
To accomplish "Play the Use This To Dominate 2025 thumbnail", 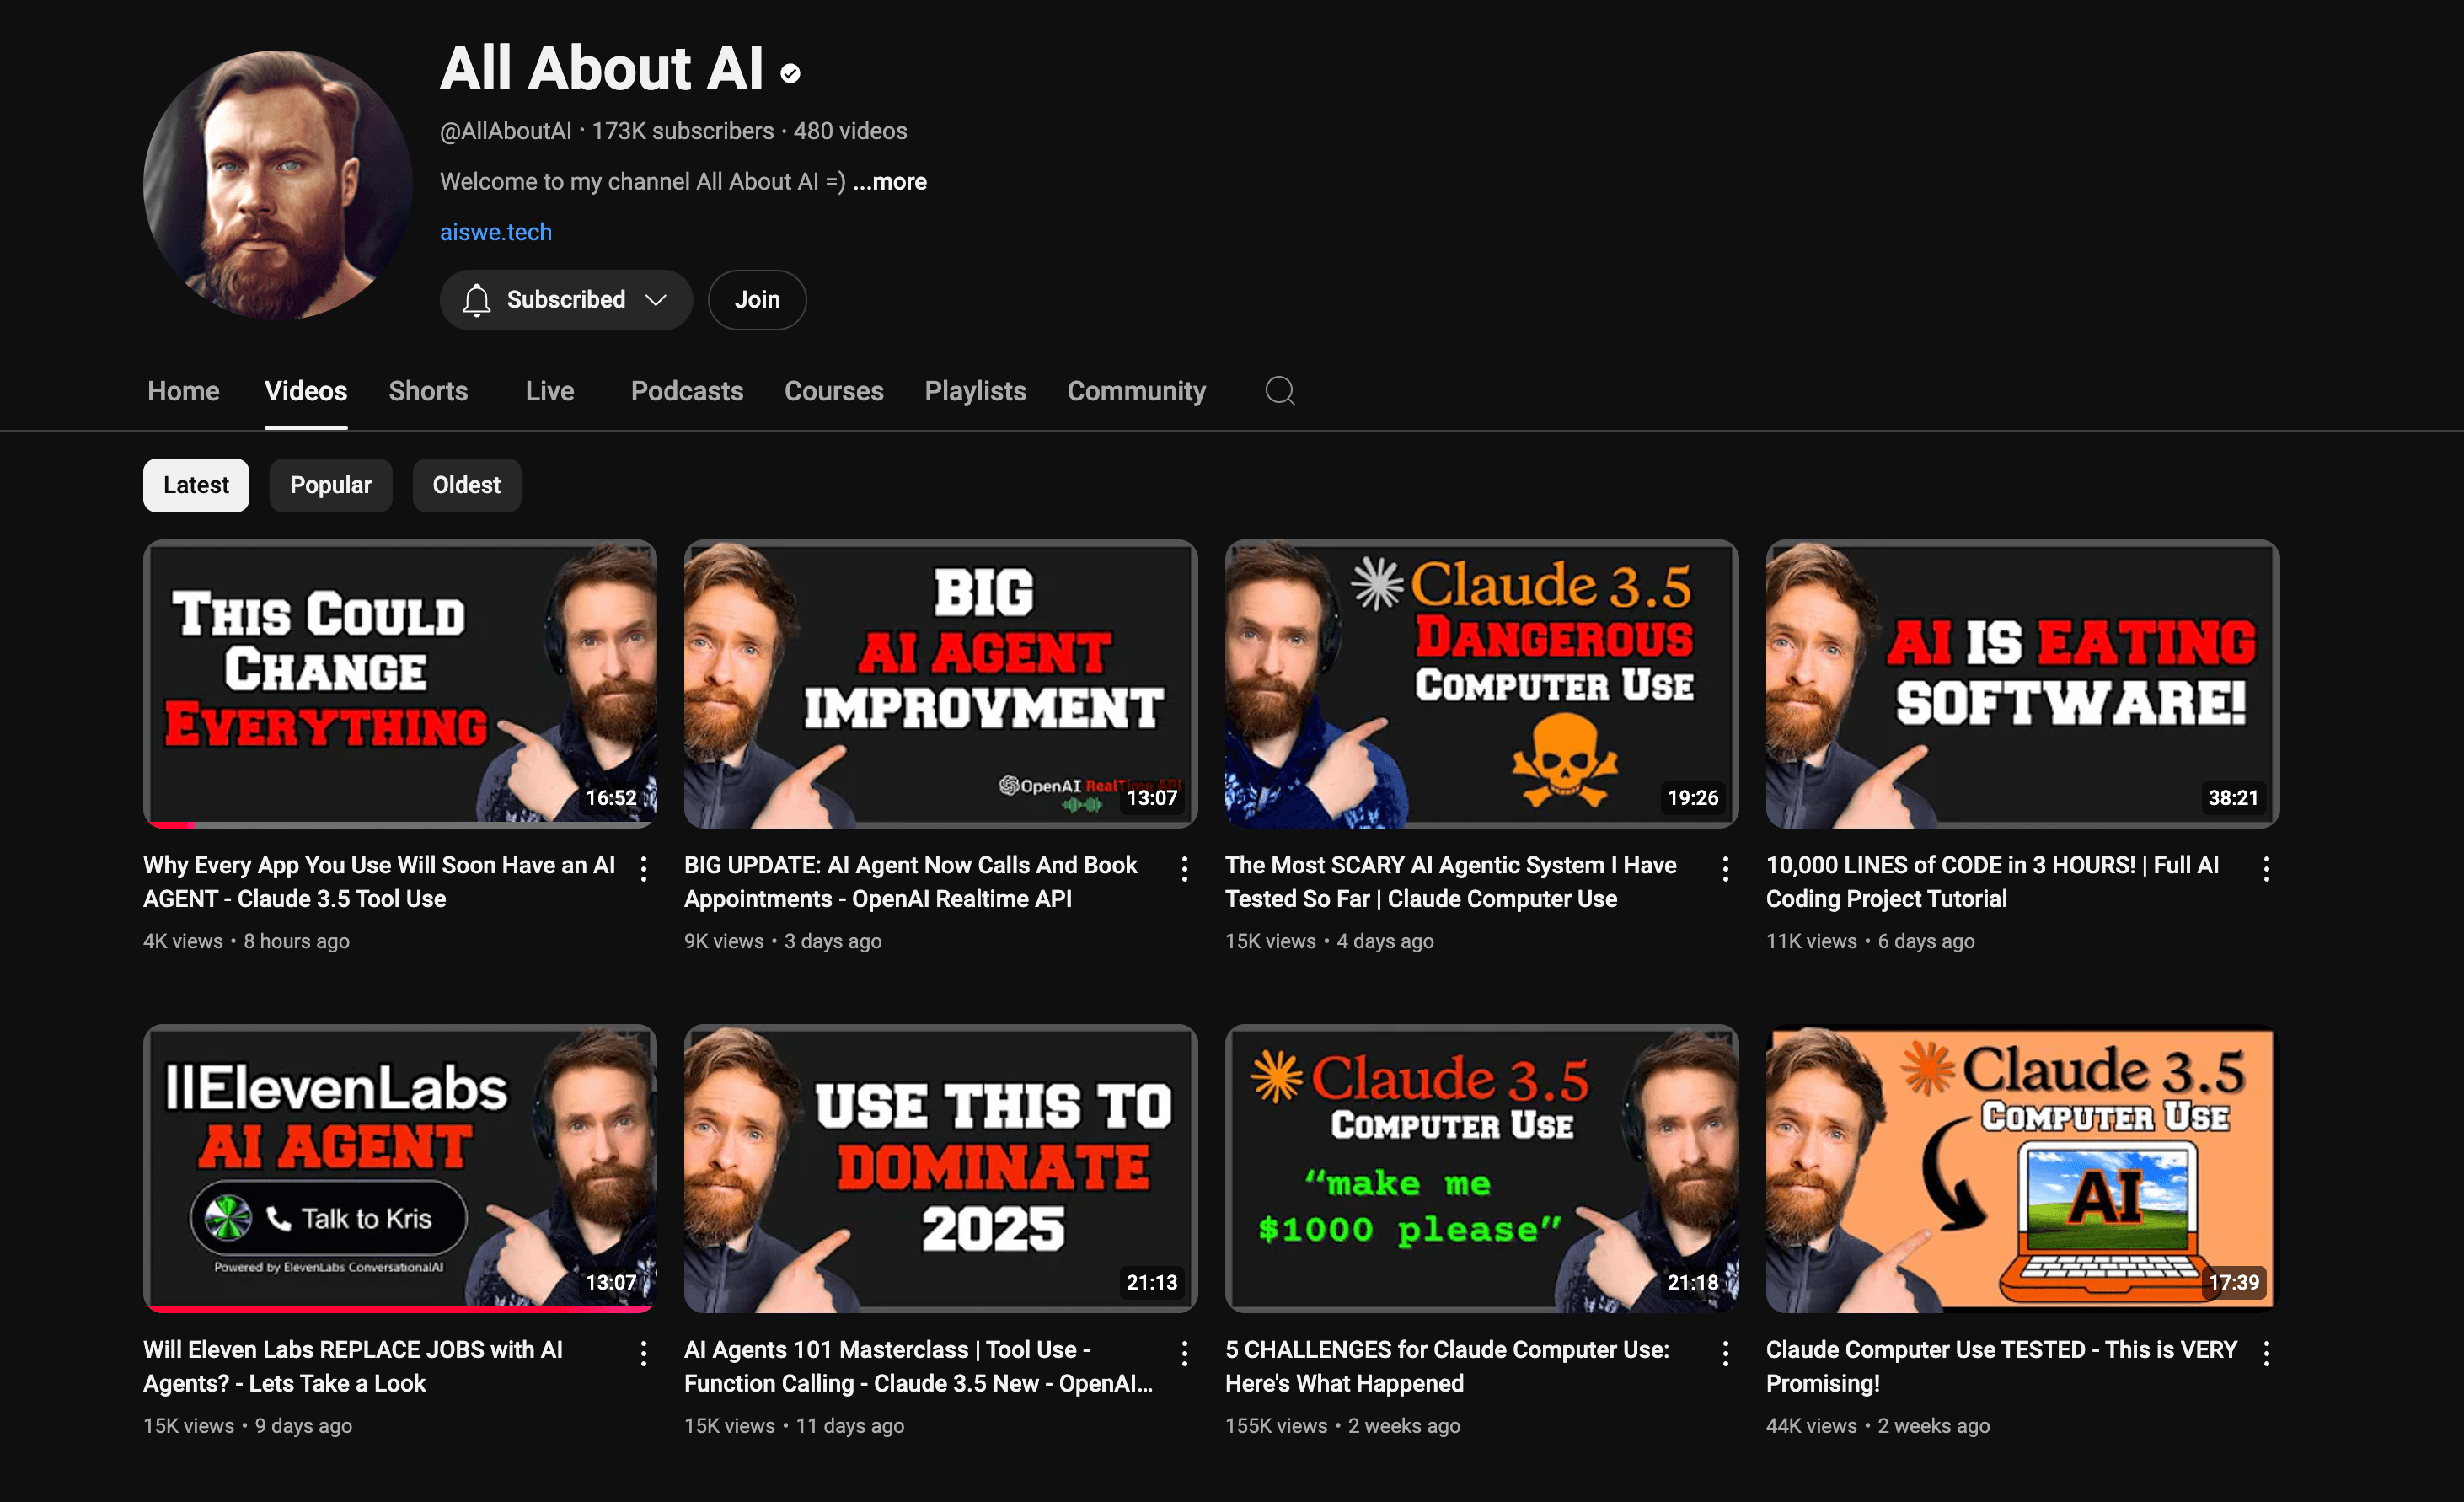I will click(941, 1168).
